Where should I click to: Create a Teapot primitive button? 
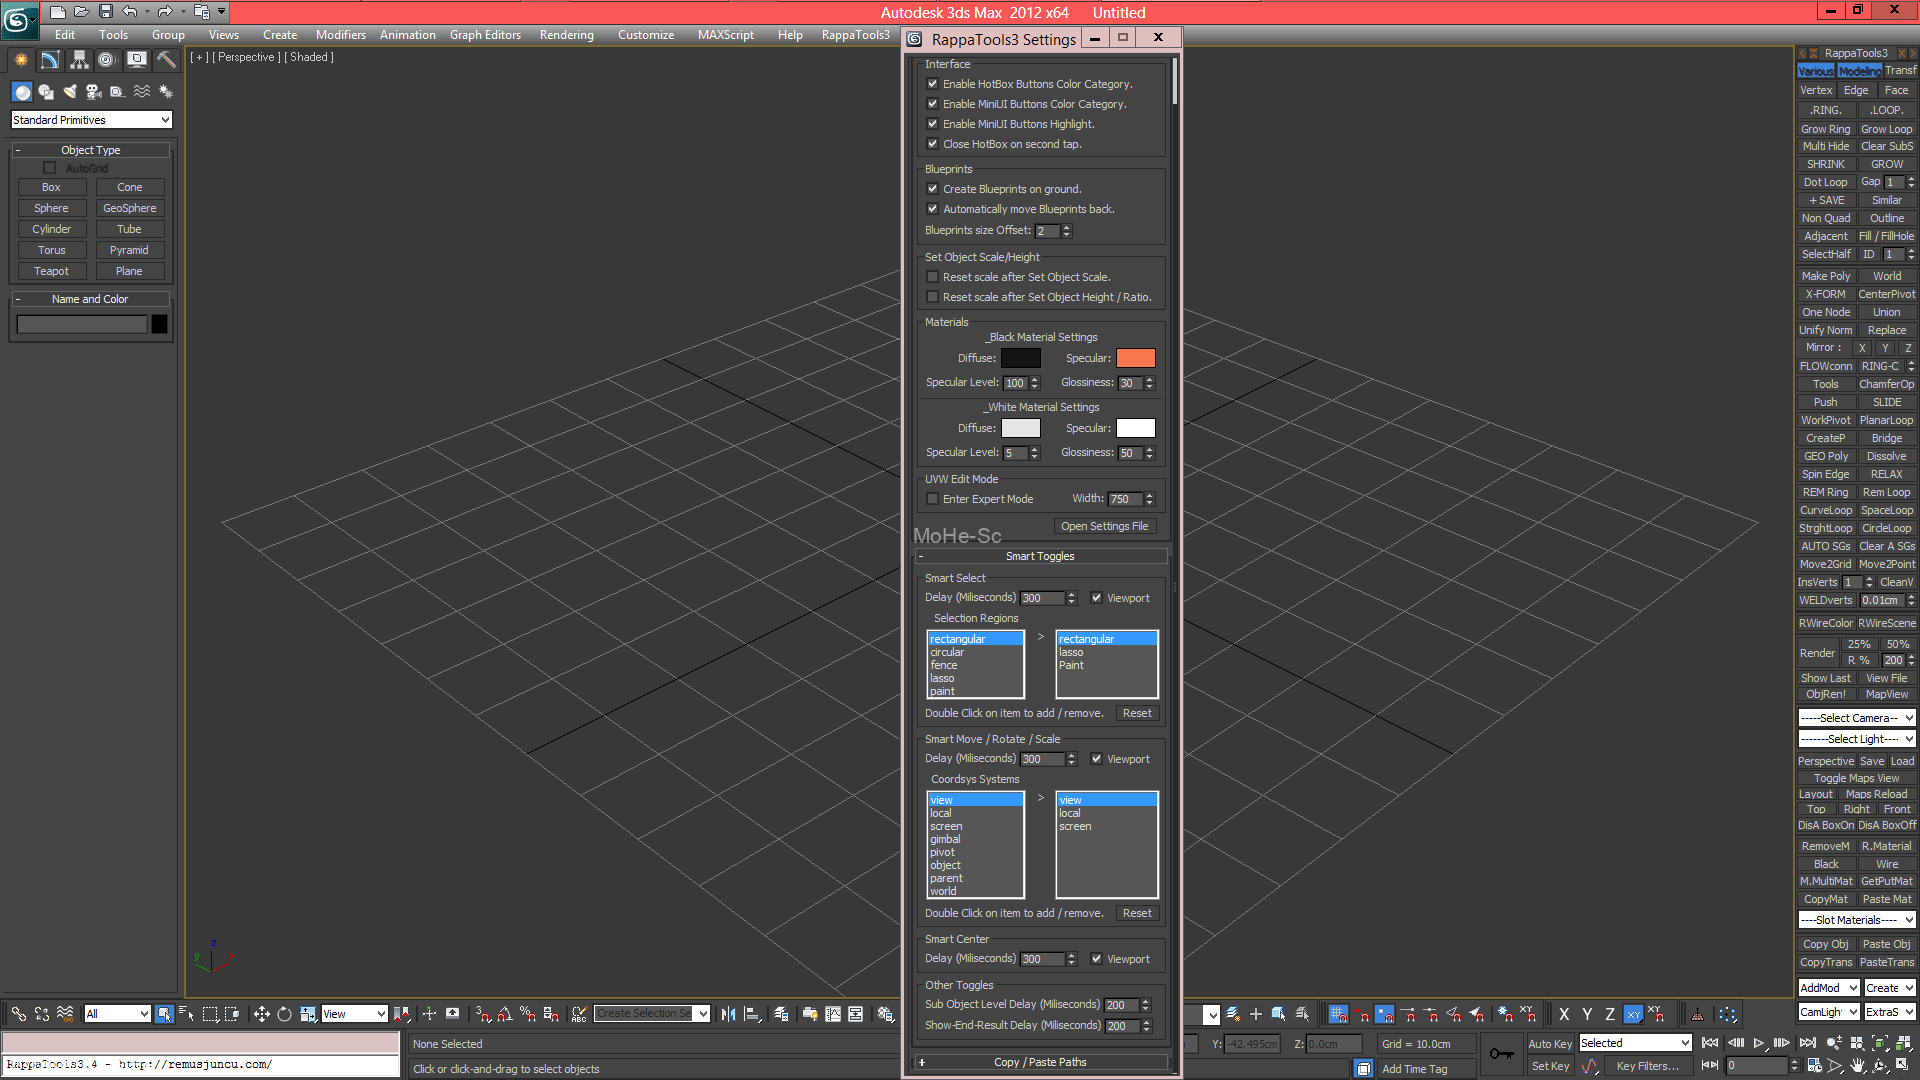[51, 271]
